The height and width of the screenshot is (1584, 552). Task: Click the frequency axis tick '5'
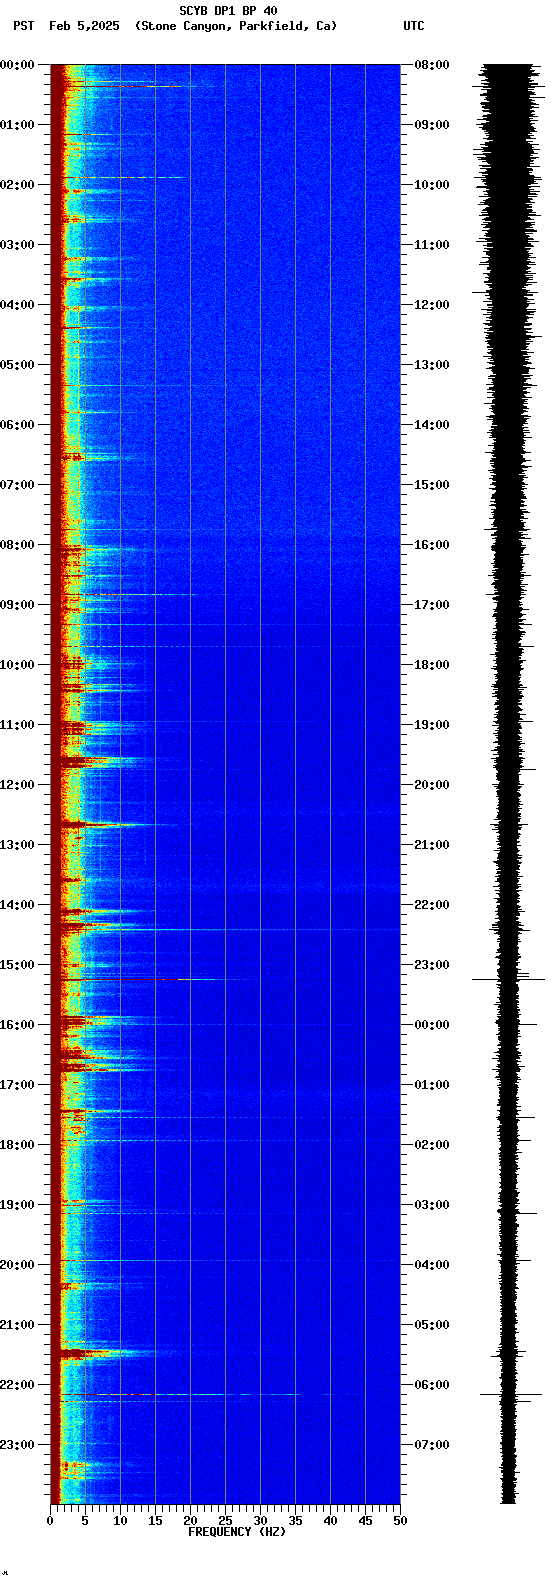[85, 1521]
